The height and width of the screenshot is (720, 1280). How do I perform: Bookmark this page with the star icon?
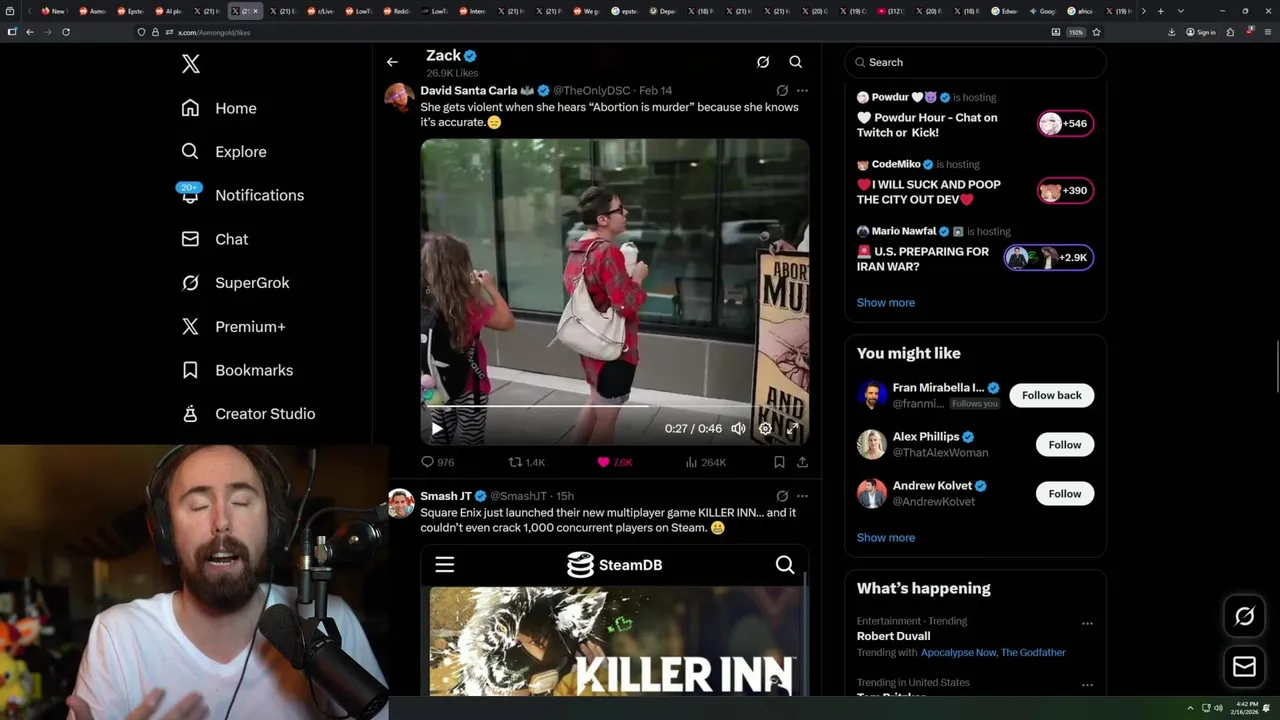1096,32
